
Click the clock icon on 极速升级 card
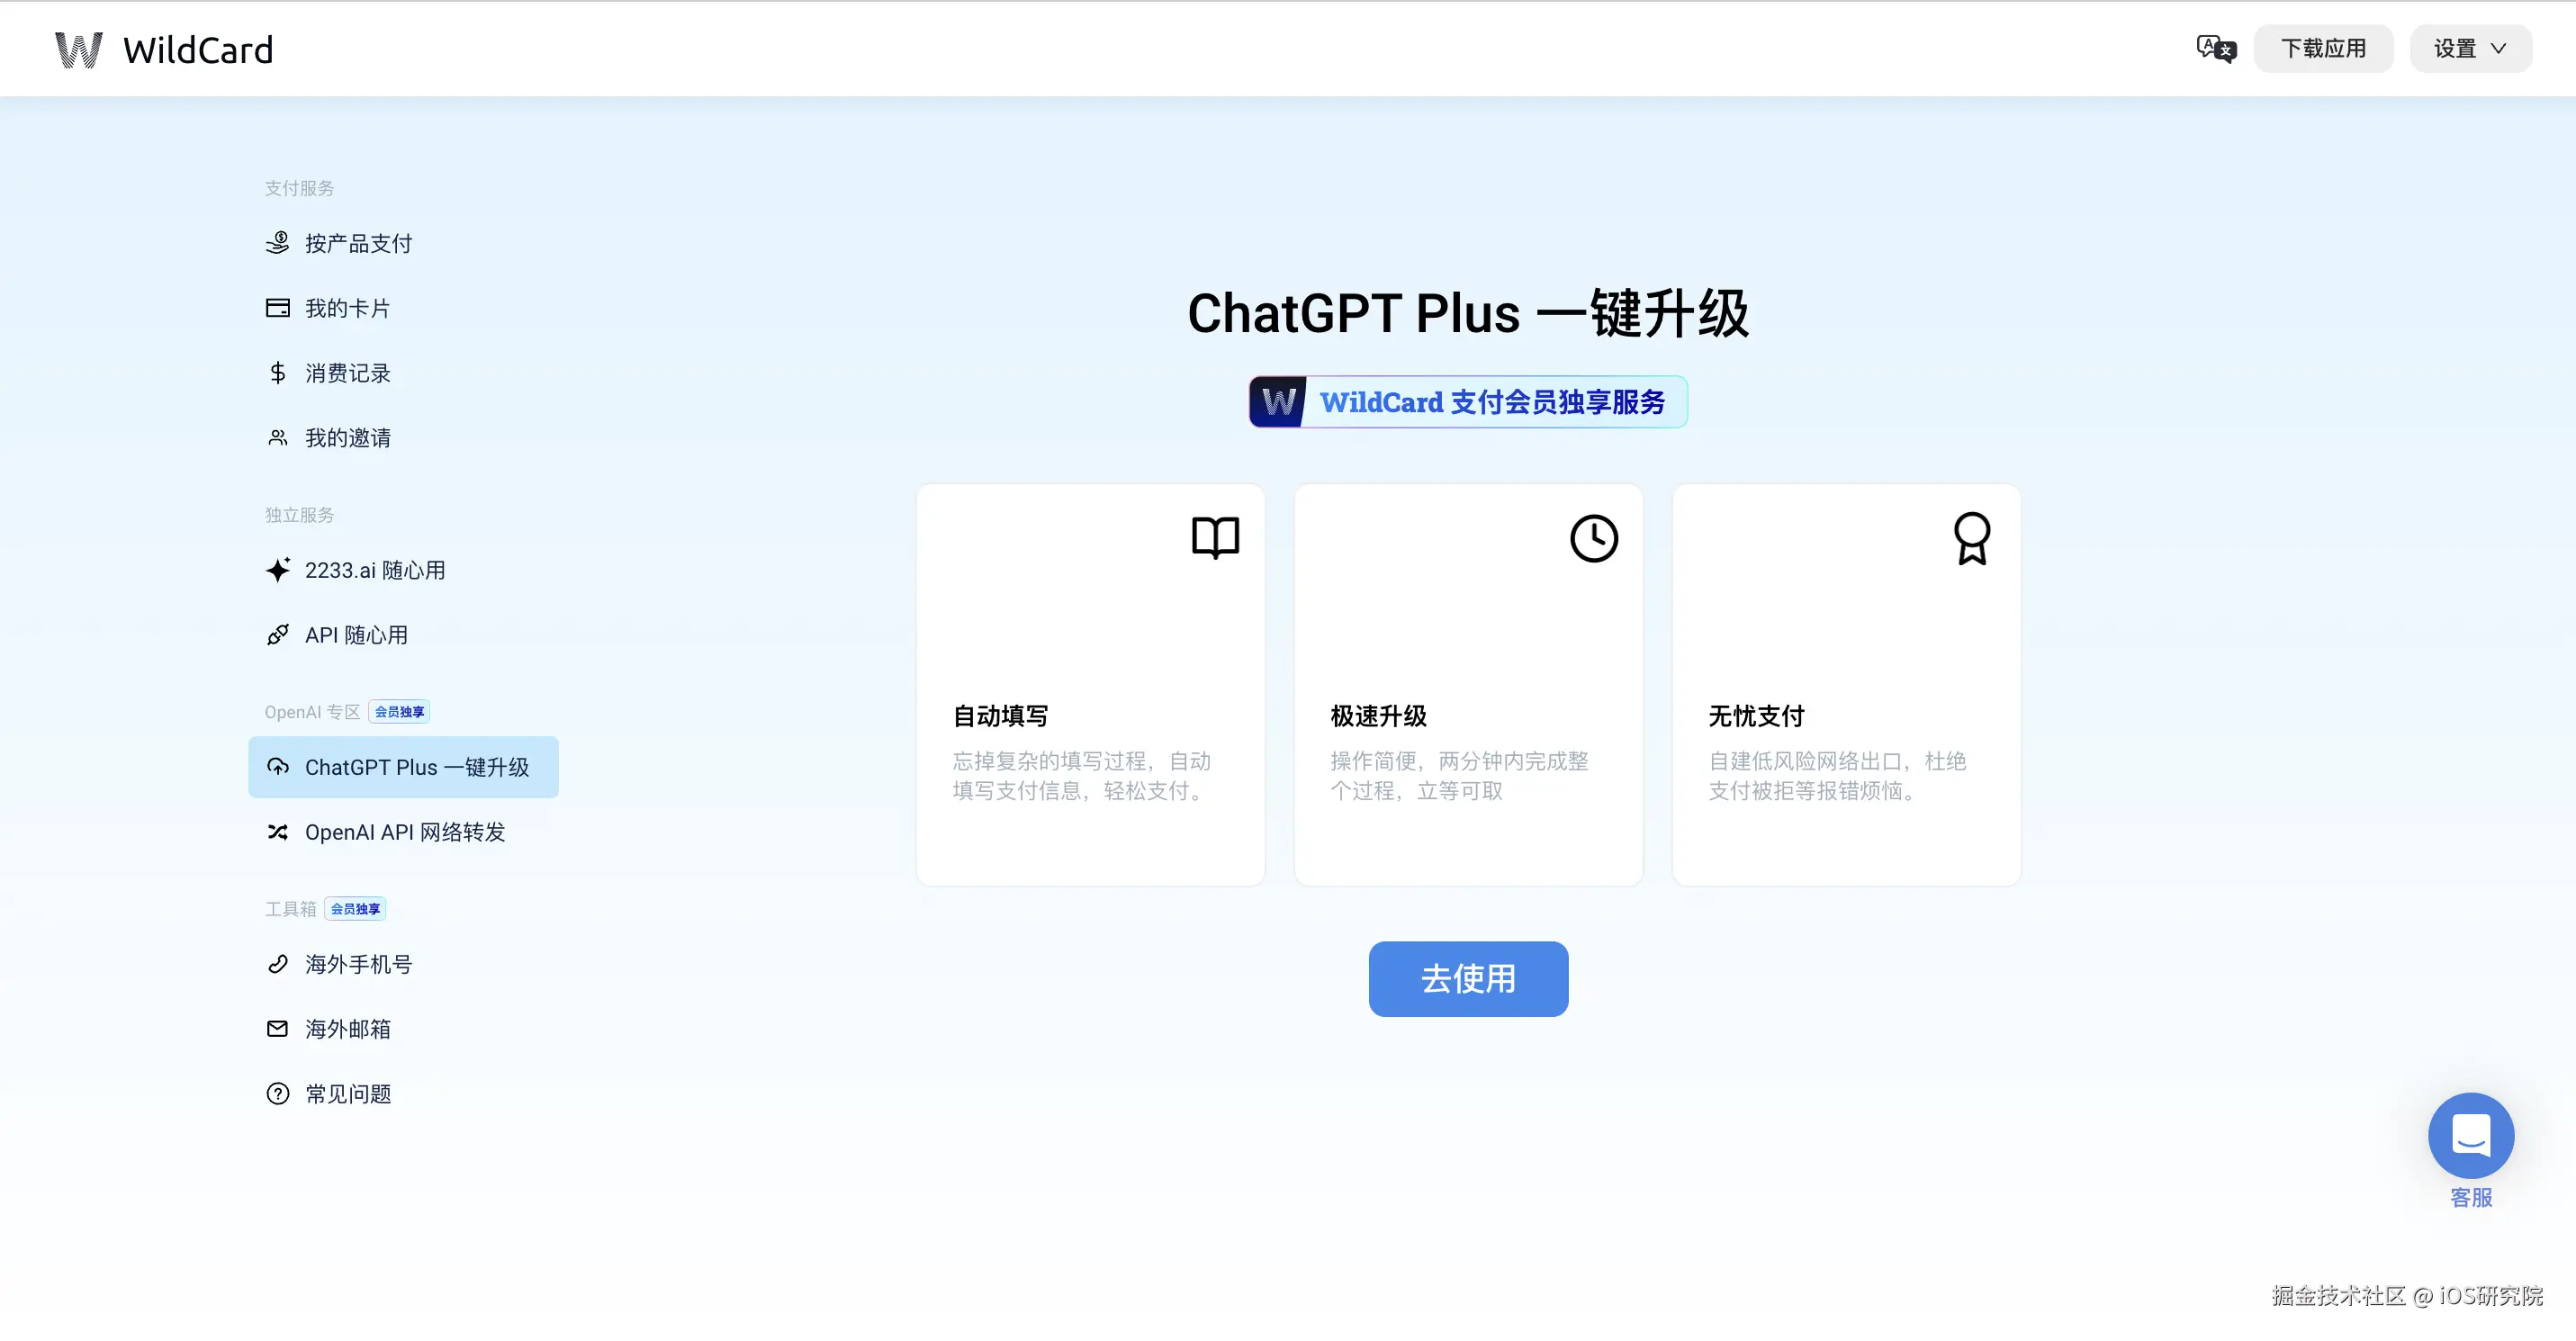click(1593, 538)
